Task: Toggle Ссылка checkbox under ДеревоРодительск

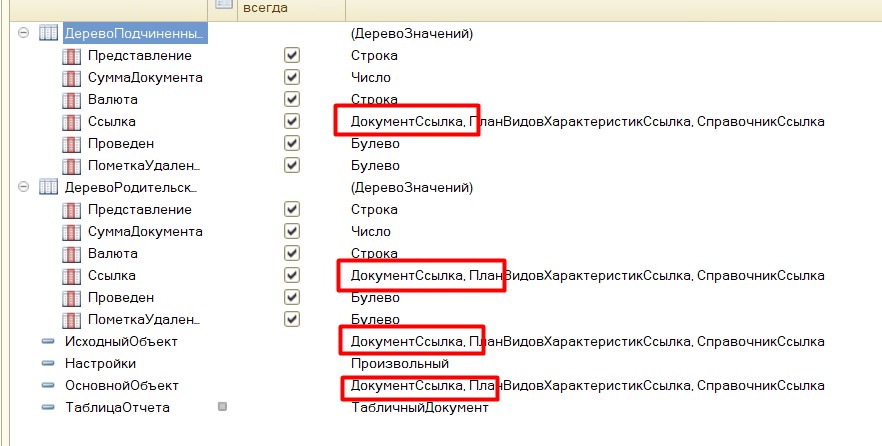Action: pyautogui.click(x=292, y=275)
